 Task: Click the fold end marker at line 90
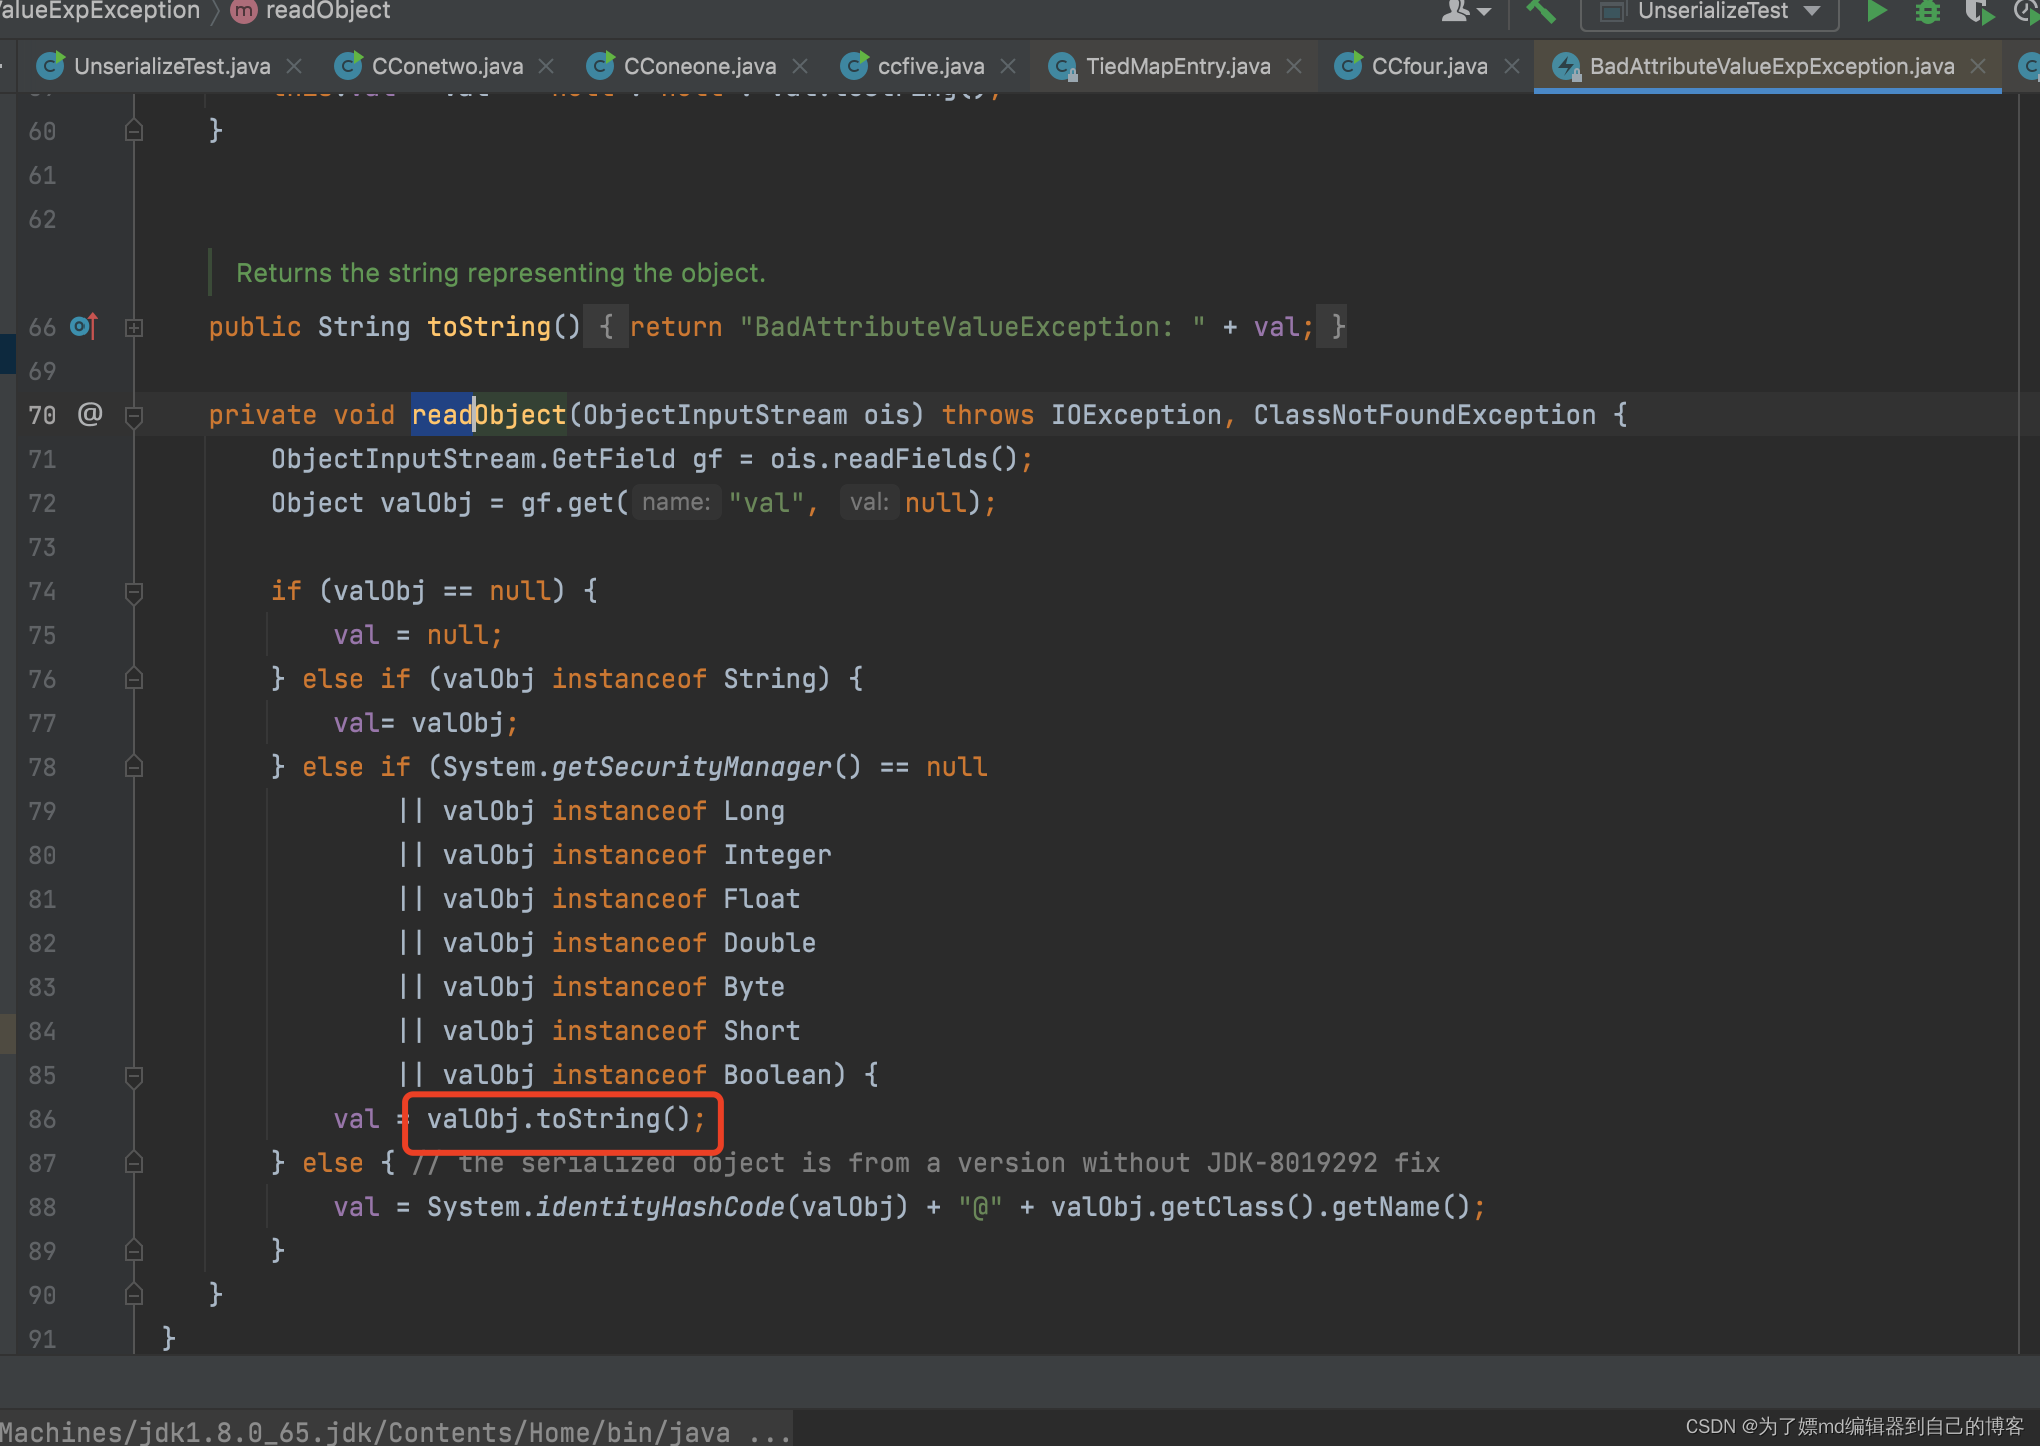click(x=134, y=1294)
